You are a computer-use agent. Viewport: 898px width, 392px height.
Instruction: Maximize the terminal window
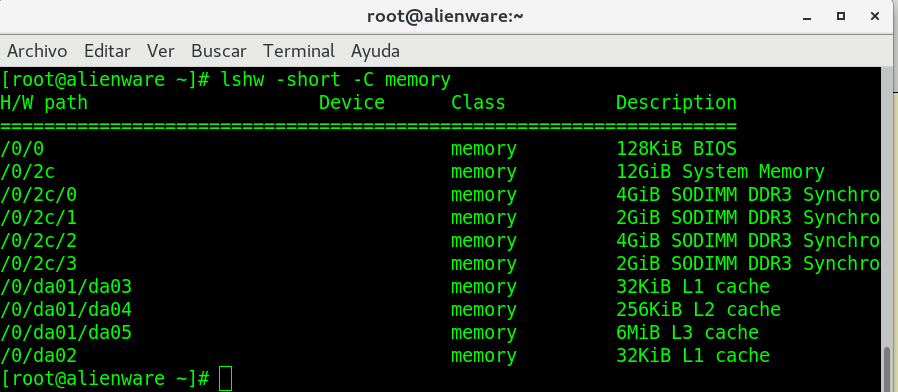click(x=841, y=17)
